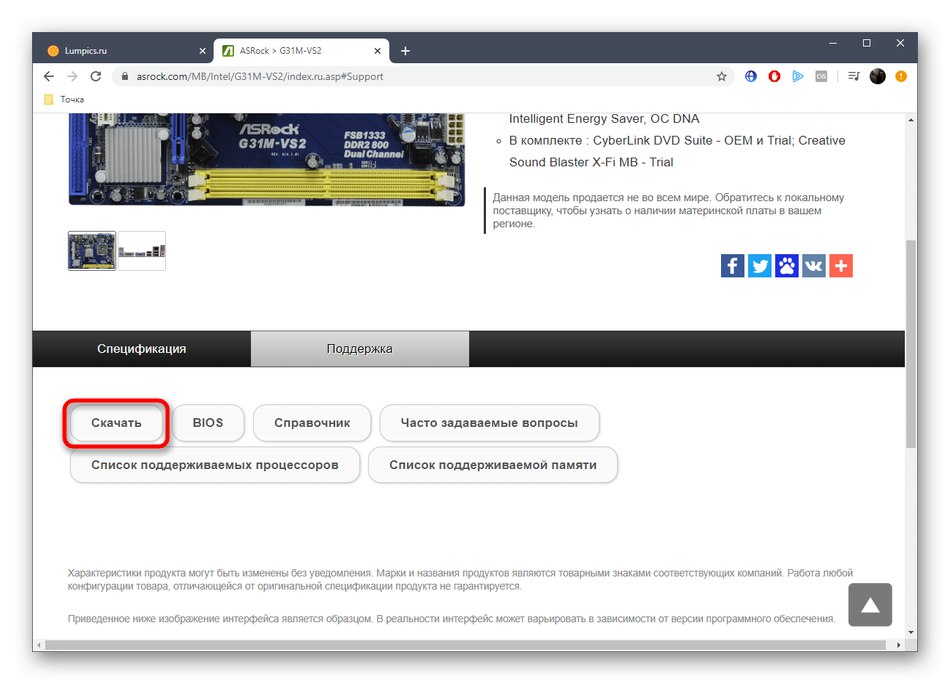
Task: Click the Скачать button
Action: pyautogui.click(x=116, y=423)
